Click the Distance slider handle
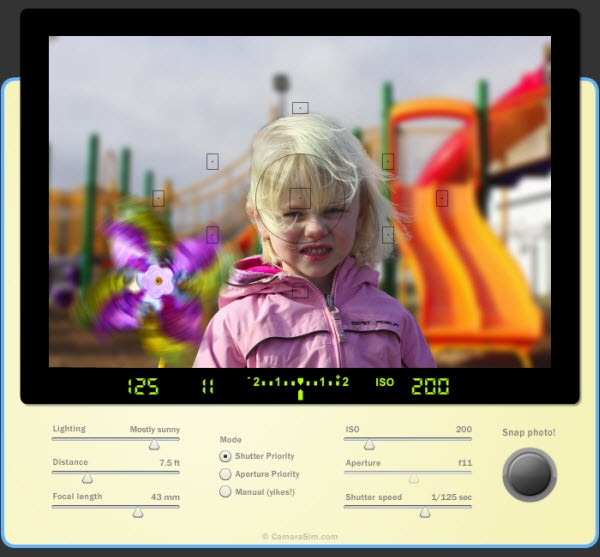Viewport: 600px width, 557px height. [x=87, y=479]
